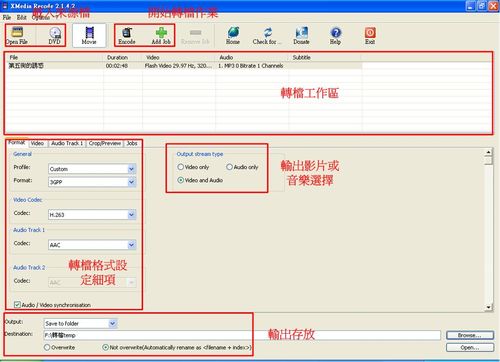Screen dimensions: 500x362
Task: Switch to the Jobs tab
Action: (132, 143)
